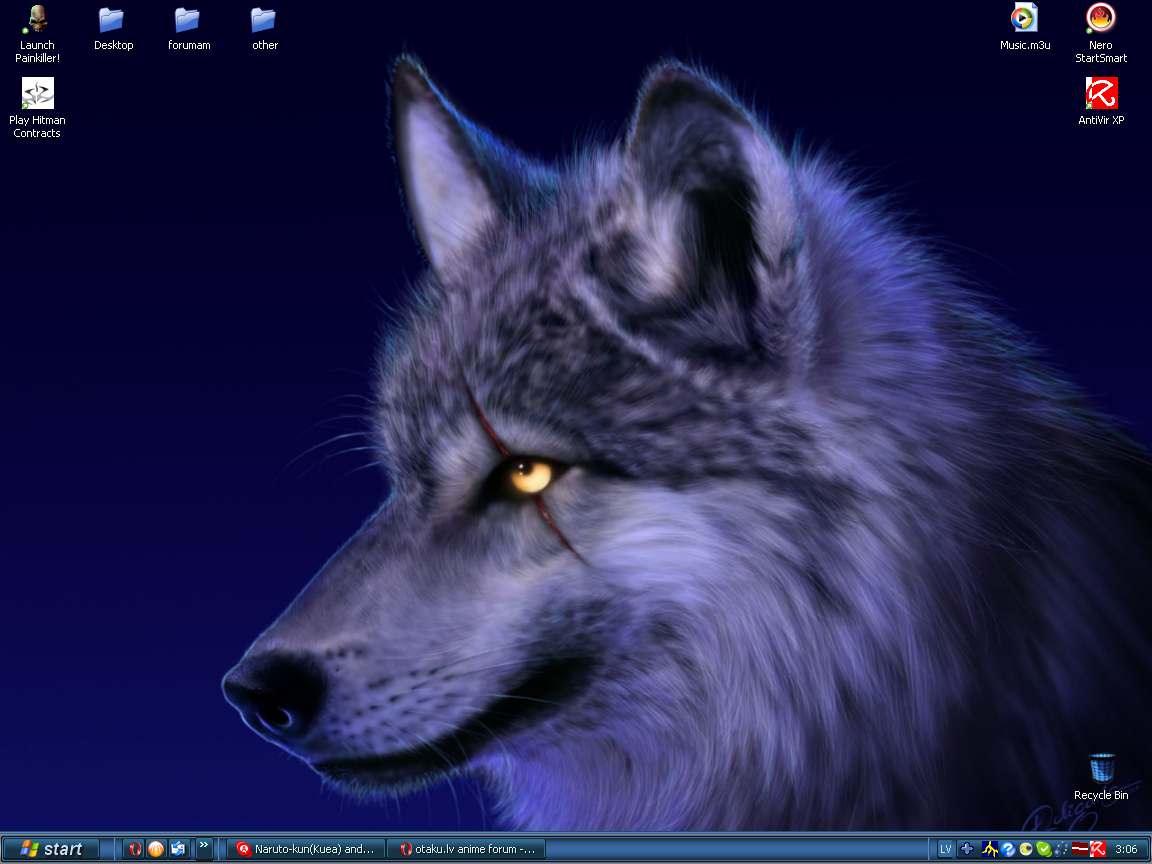Click the round grey-green tray icon
This screenshot has height=864, width=1152.
1026,849
